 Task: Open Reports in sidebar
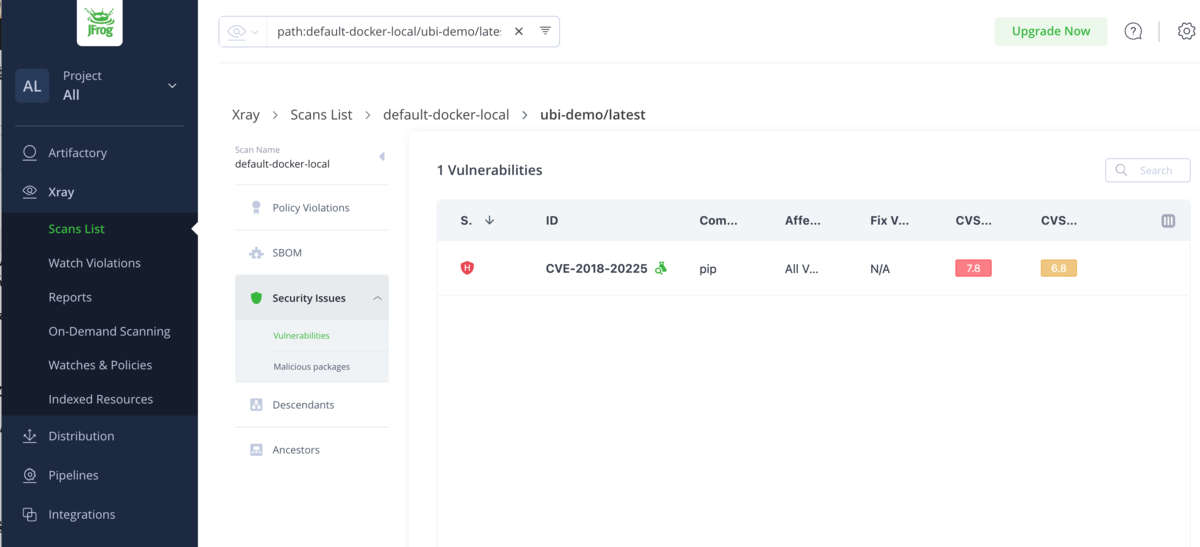(x=70, y=297)
